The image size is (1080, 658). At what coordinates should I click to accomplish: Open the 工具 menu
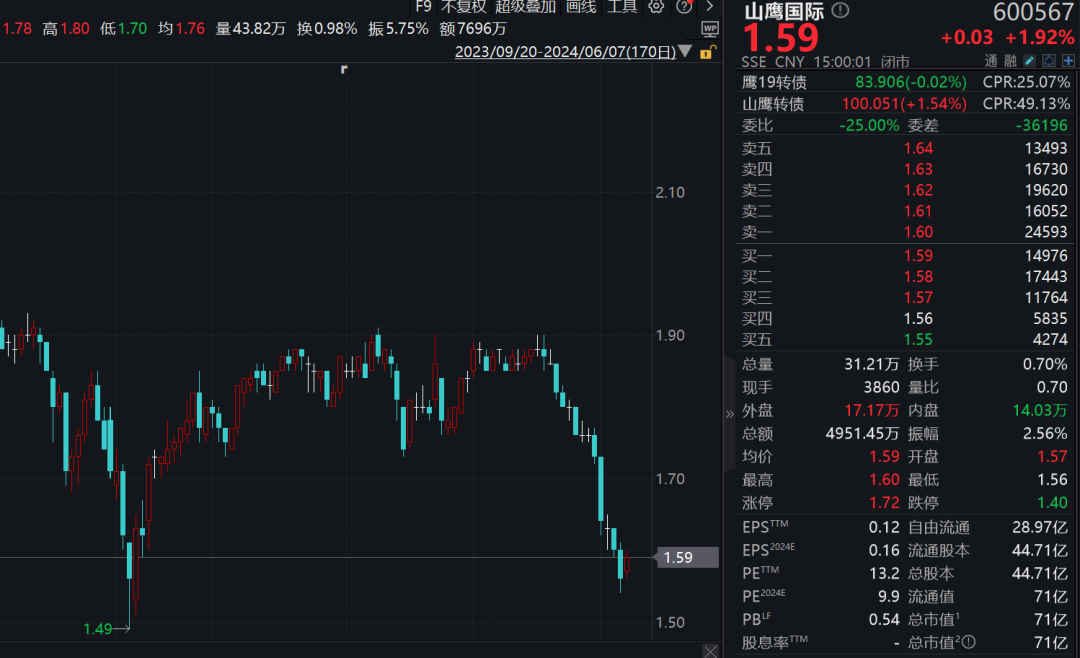(x=620, y=6)
